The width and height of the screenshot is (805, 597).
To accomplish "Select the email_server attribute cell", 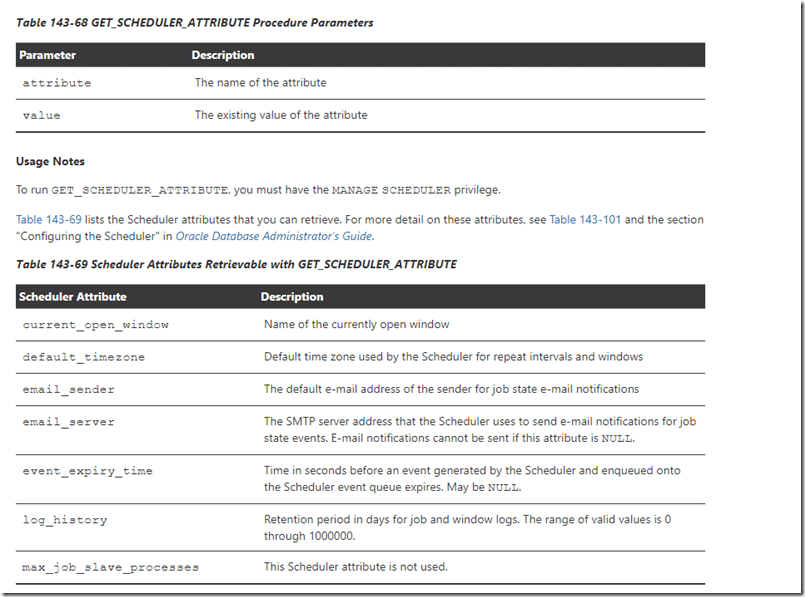I will pos(69,422).
